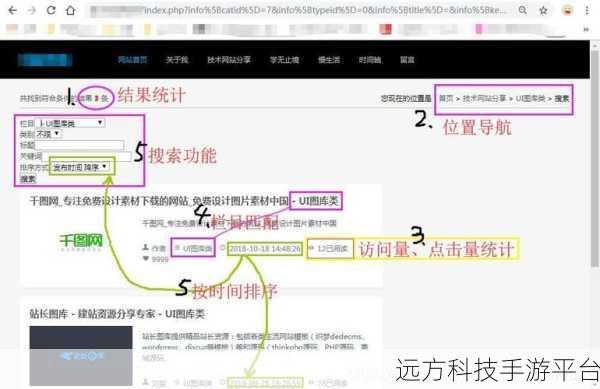Click the clock icon before 2018-10-18 date

click(222, 248)
